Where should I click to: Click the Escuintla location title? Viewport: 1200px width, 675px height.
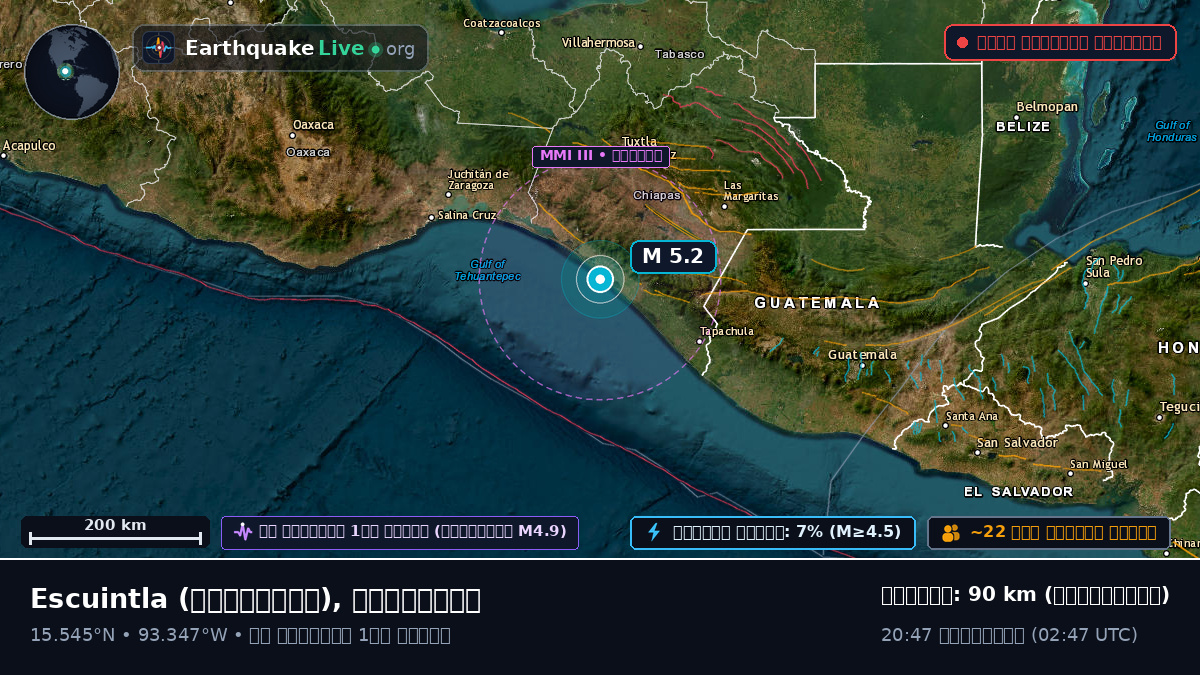pyautogui.click(x=255, y=599)
